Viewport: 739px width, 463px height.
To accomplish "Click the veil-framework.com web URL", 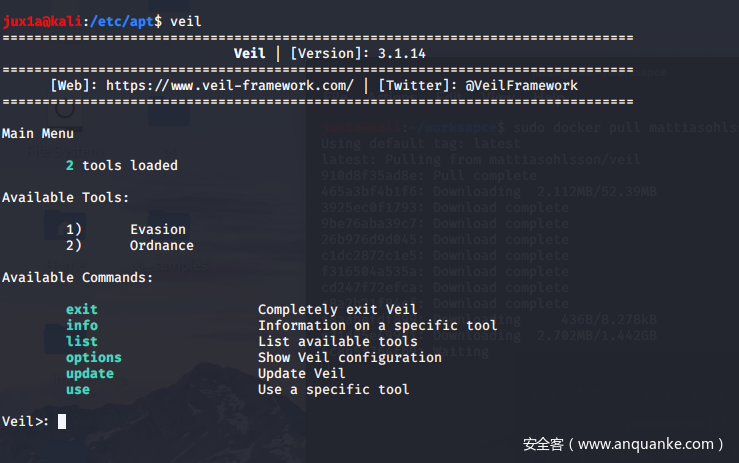I will point(229,86).
